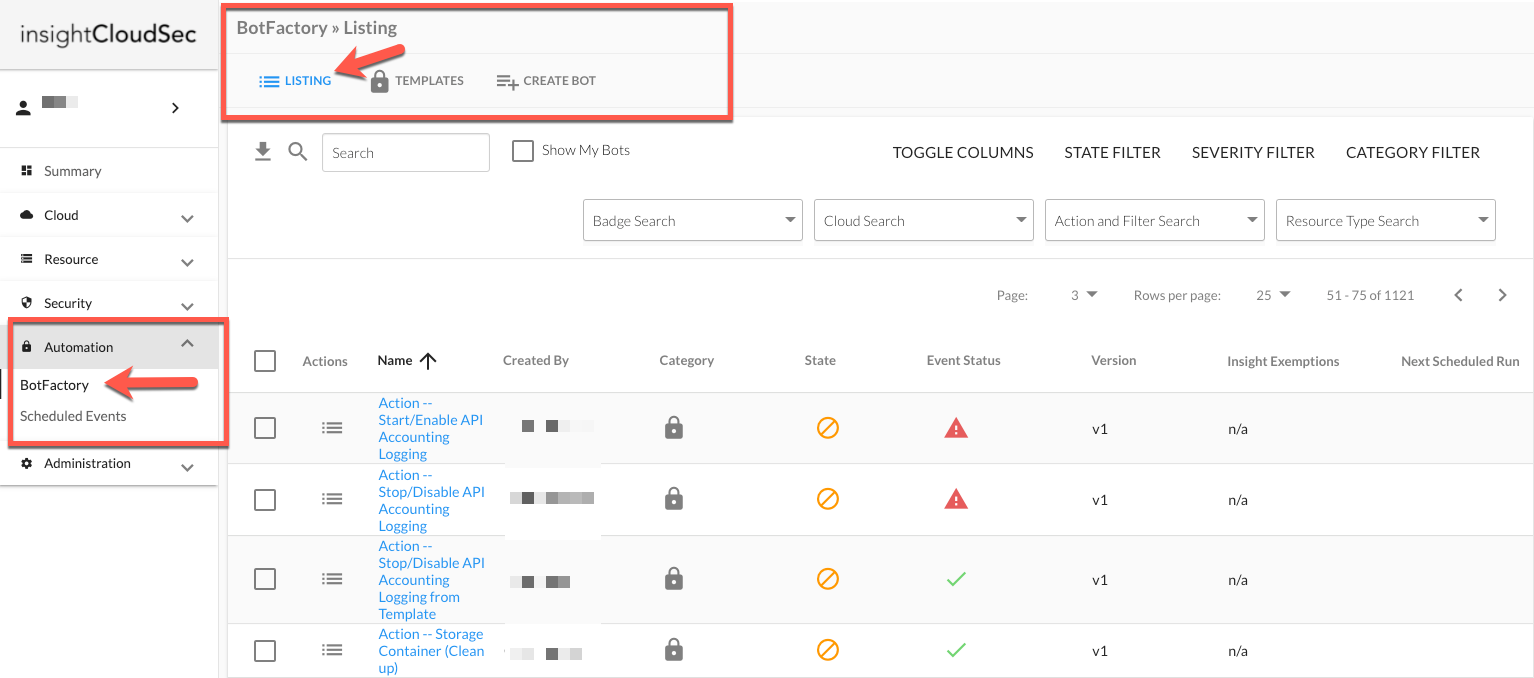1534x678 pixels.
Task: Click inside the Search text field
Action: tap(406, 152)
